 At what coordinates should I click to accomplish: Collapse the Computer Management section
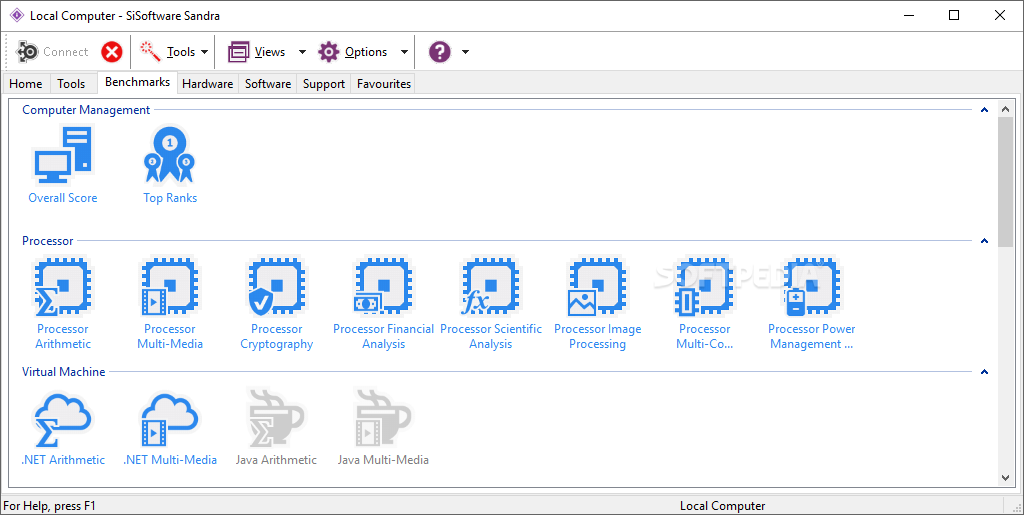coord(984,110)
